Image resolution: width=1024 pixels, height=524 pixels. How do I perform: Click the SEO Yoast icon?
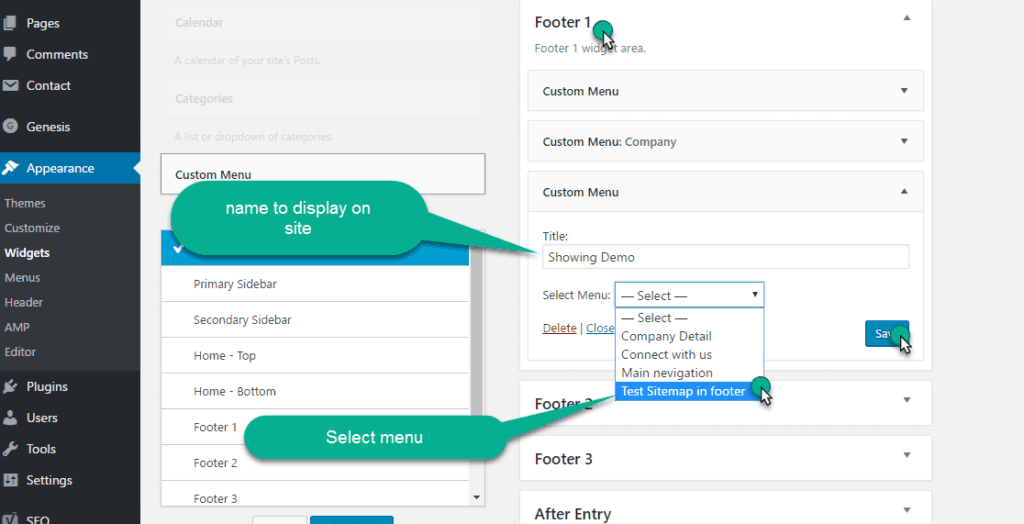tap(10, 519)
